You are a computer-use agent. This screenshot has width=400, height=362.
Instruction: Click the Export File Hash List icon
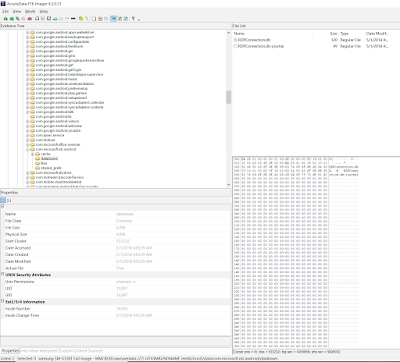(100, 19)
